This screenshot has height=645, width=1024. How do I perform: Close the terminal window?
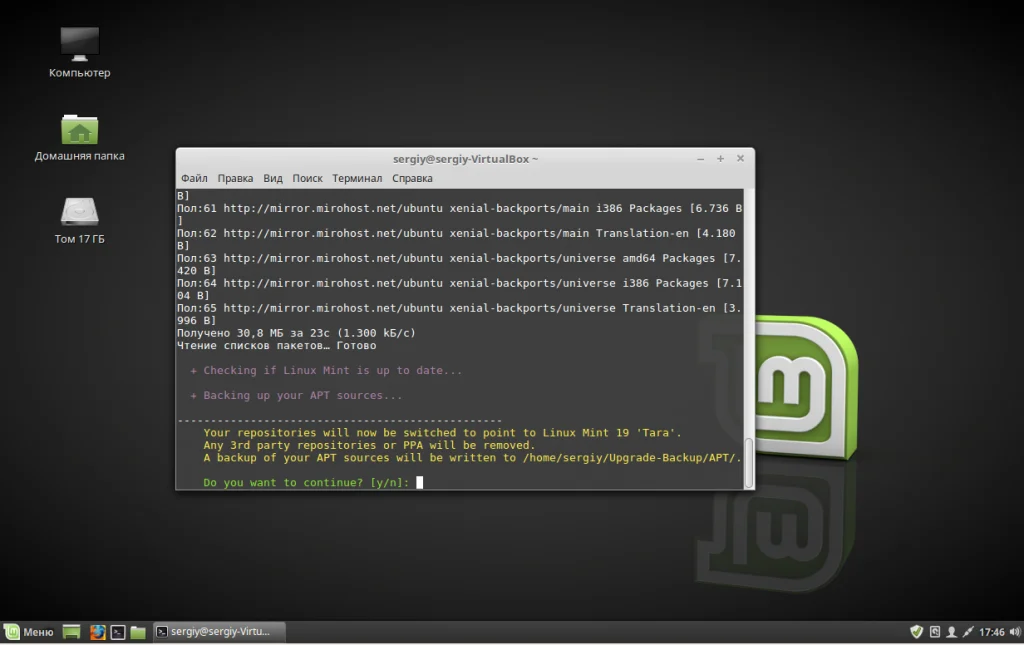click(x=740, y=158)
